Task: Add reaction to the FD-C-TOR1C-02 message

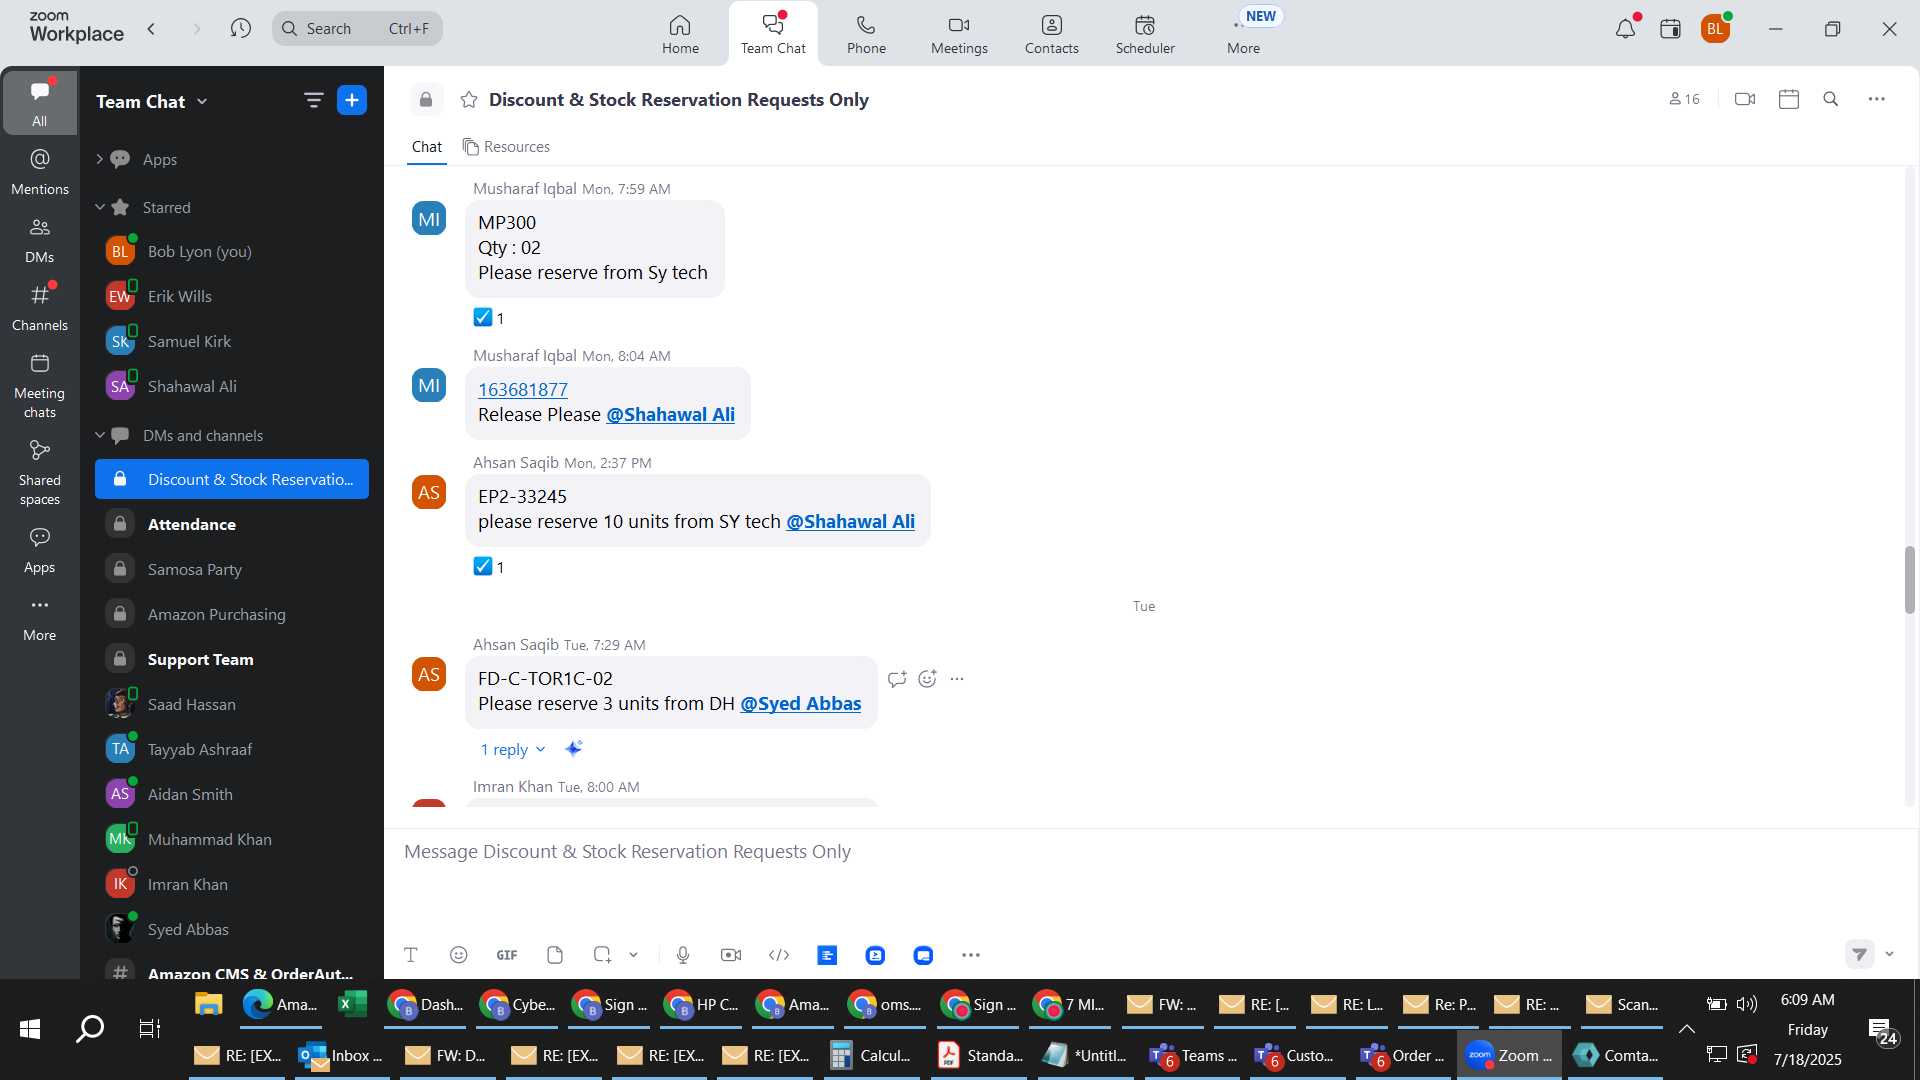Action: (928, 679)
